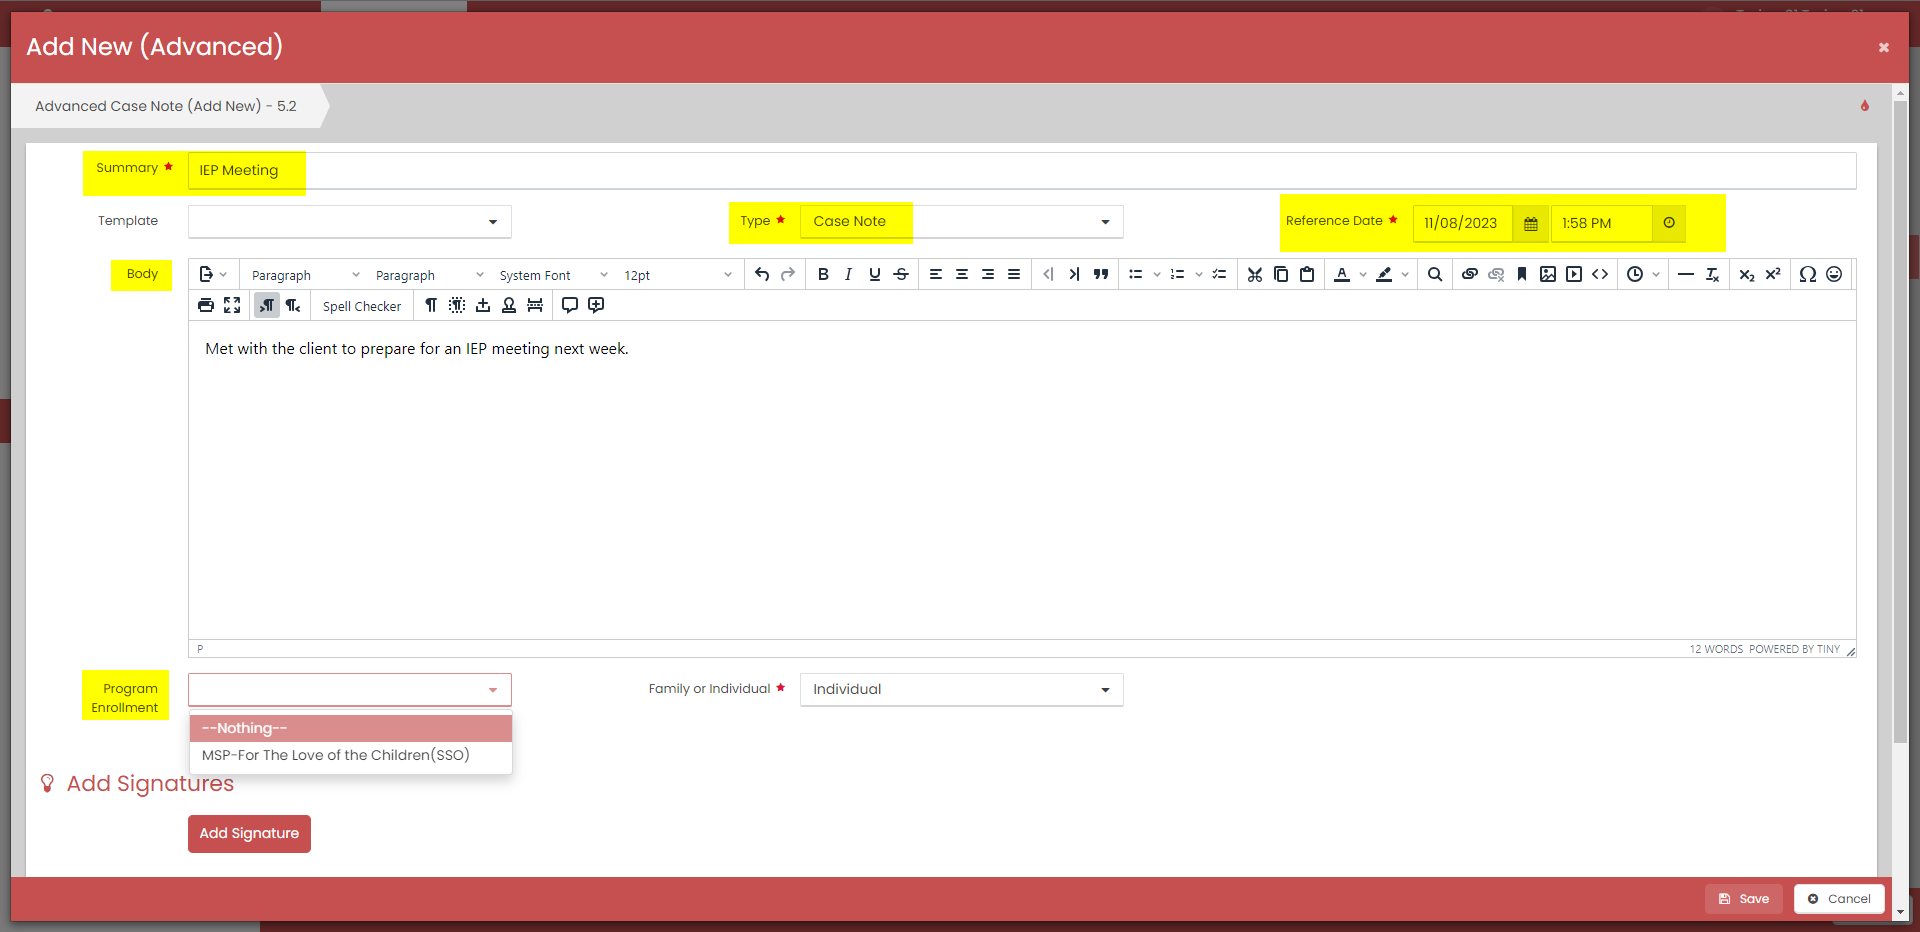Toggle the left-to-right text direction button
This screenshot has height=932, width=1920.
(x=266, y=306)
